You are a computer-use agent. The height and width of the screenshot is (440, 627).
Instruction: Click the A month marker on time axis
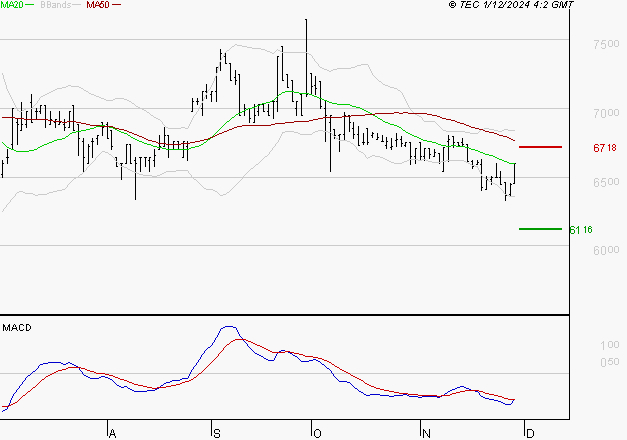pos(112,434)
